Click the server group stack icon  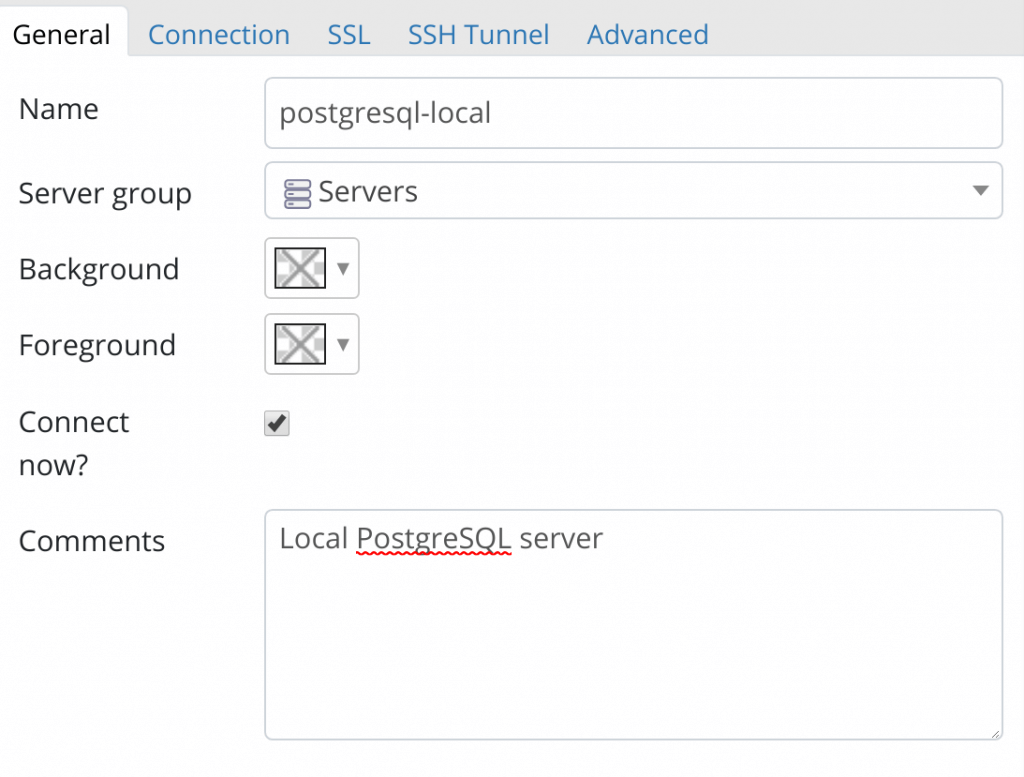coord(298,190)
